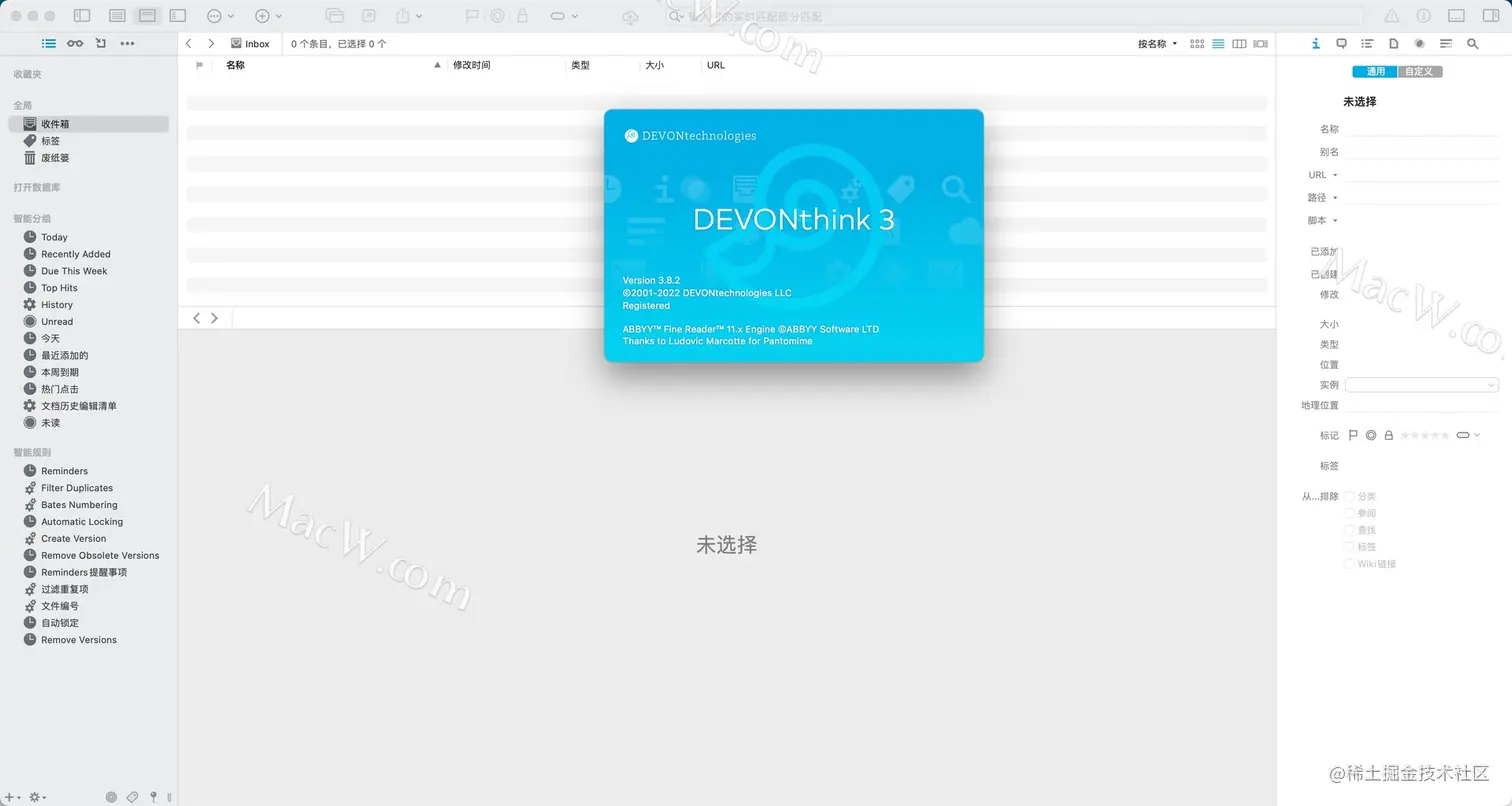Open the warning triangle log icon
Image resolution: width=1512 pixels, height=806 pixels.
pyautogui.click(x=1391, y=16)
